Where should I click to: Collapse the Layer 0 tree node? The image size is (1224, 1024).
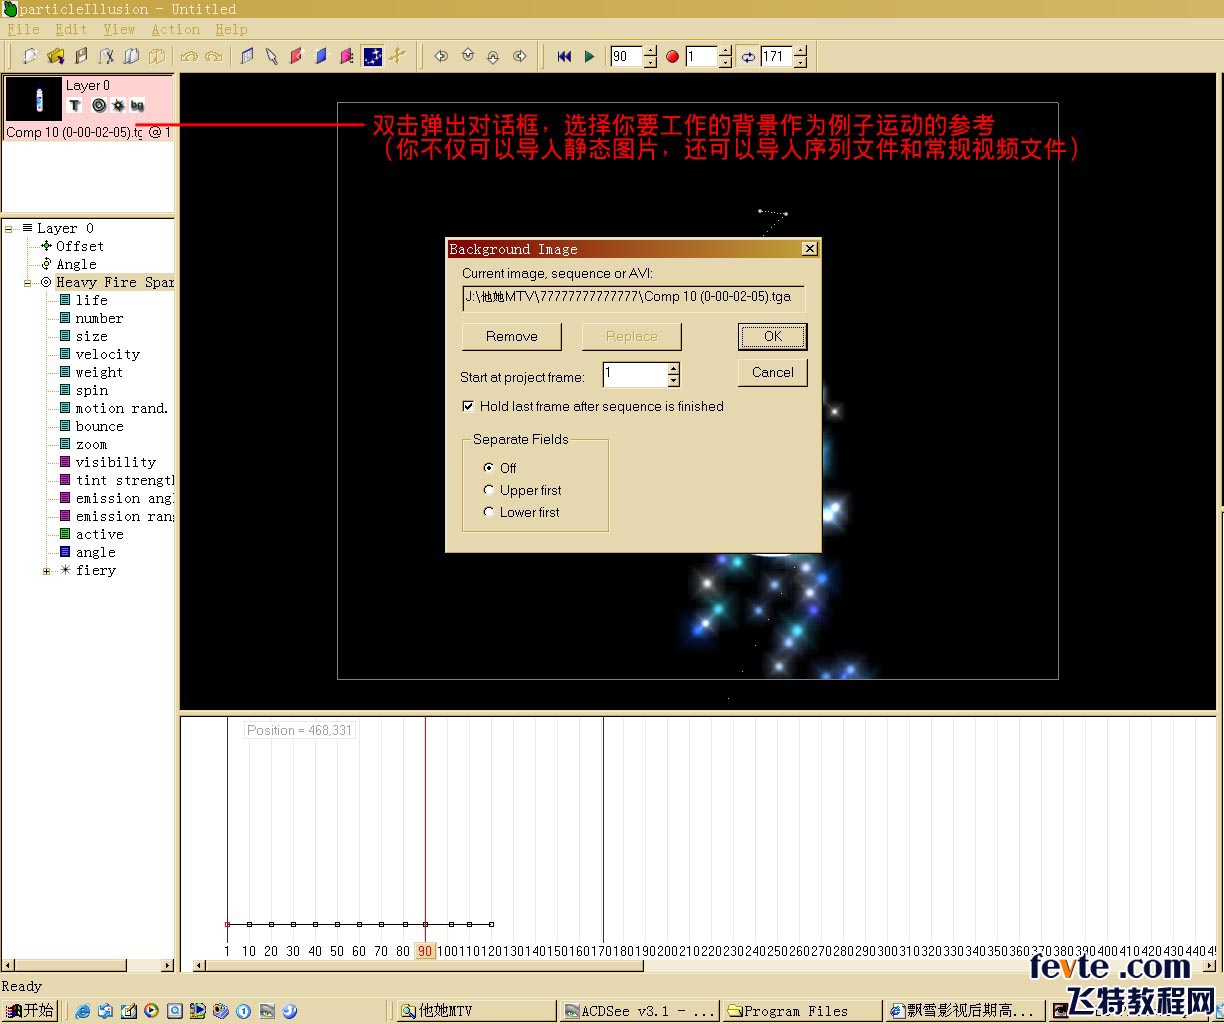click(x=9, y=229)
